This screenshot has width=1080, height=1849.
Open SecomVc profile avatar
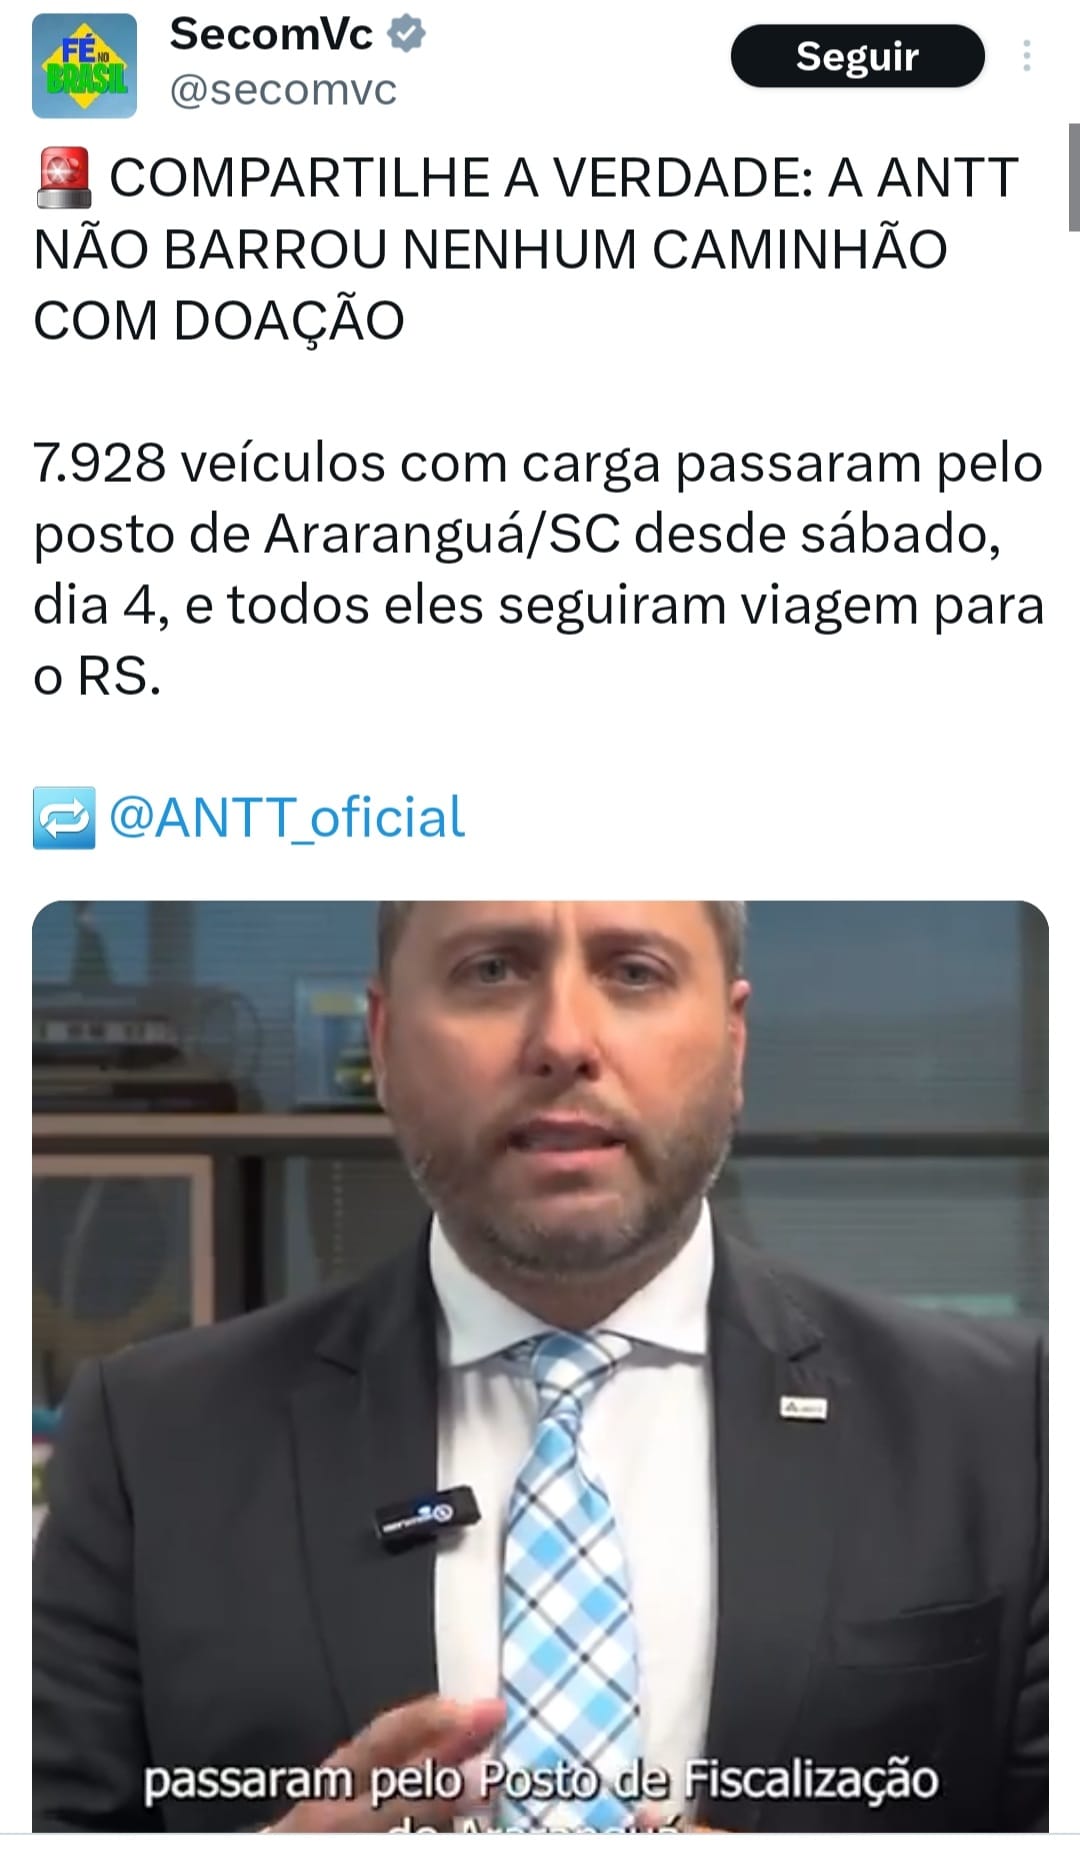pos(84,66)
